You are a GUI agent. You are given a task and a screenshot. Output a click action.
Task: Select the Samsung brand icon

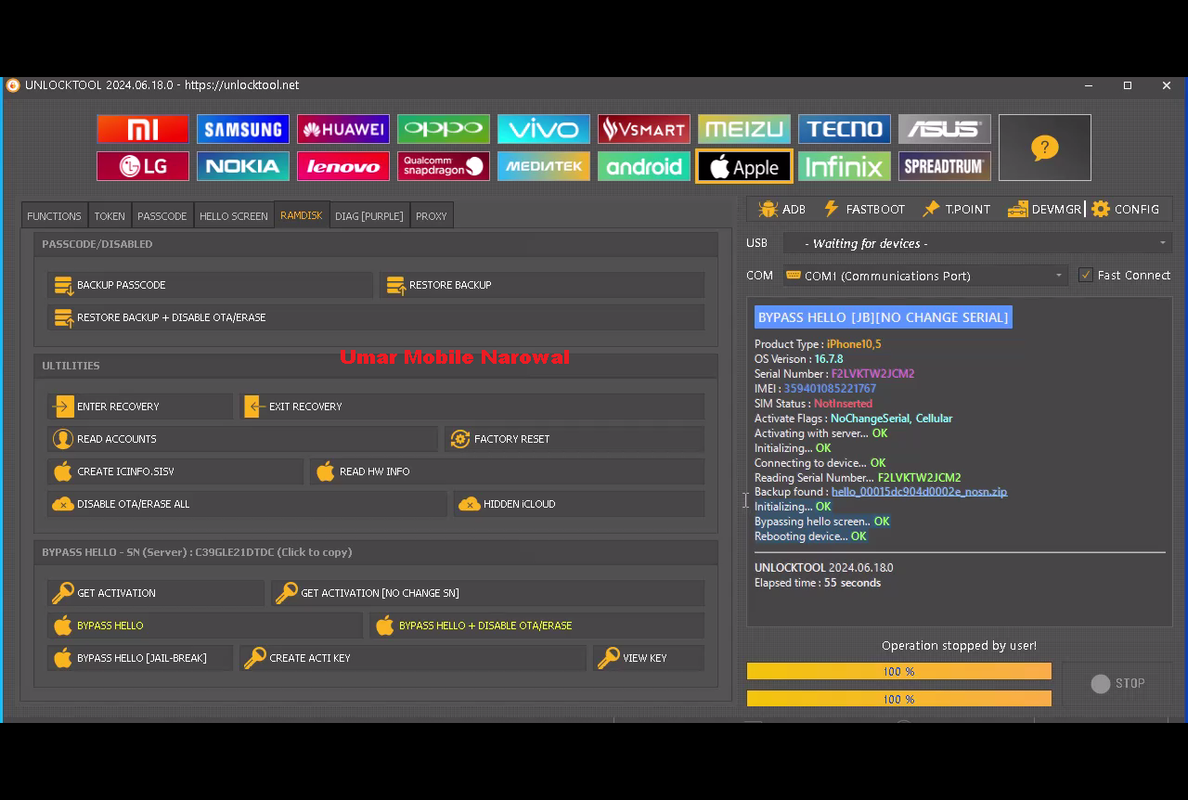[x=242, y=129]
